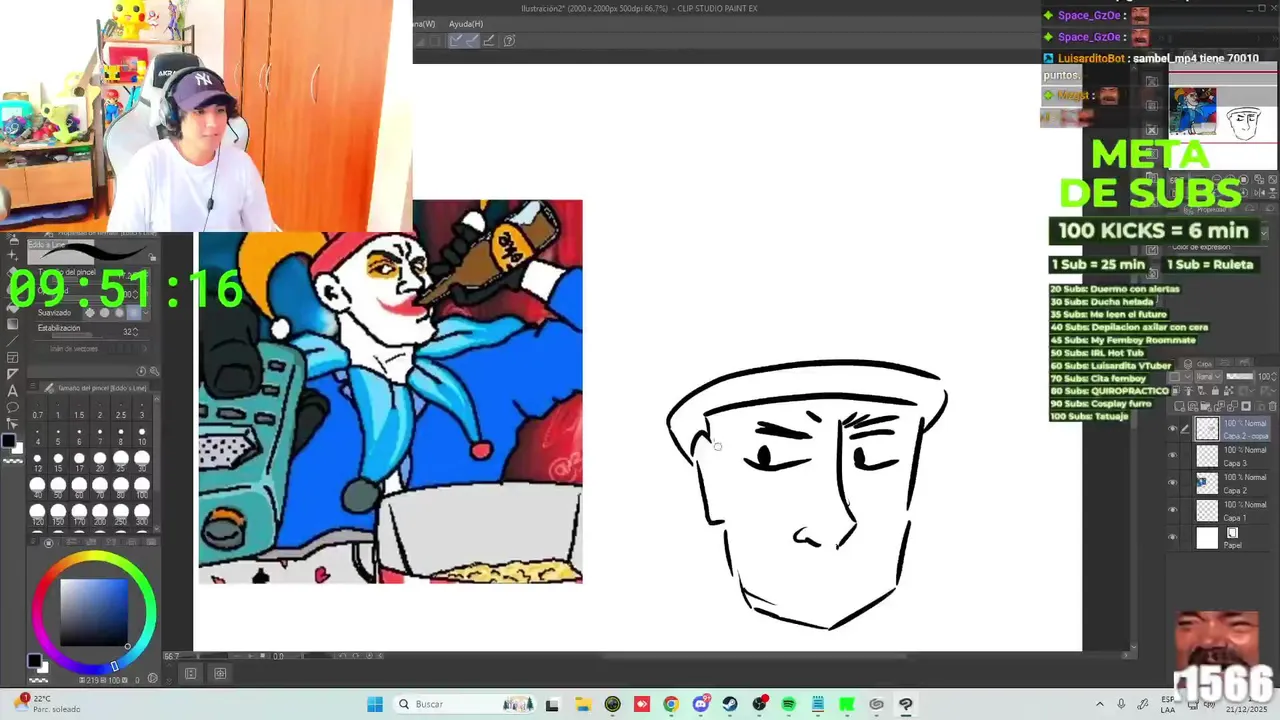The image size is (1280, 720).
Task: Show hidden system tray icons chevron
Action: point(1100,704)
